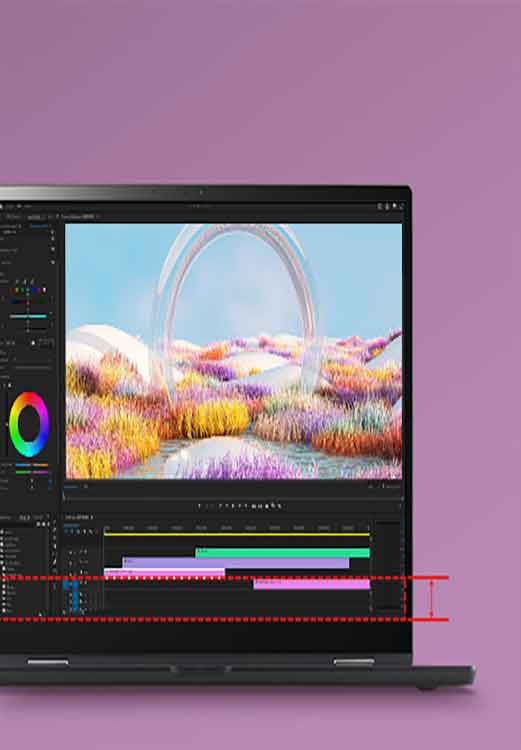Select the magenta pink clip on lower track
This screenshot has height=750, width=521.
tap(311, 584)
